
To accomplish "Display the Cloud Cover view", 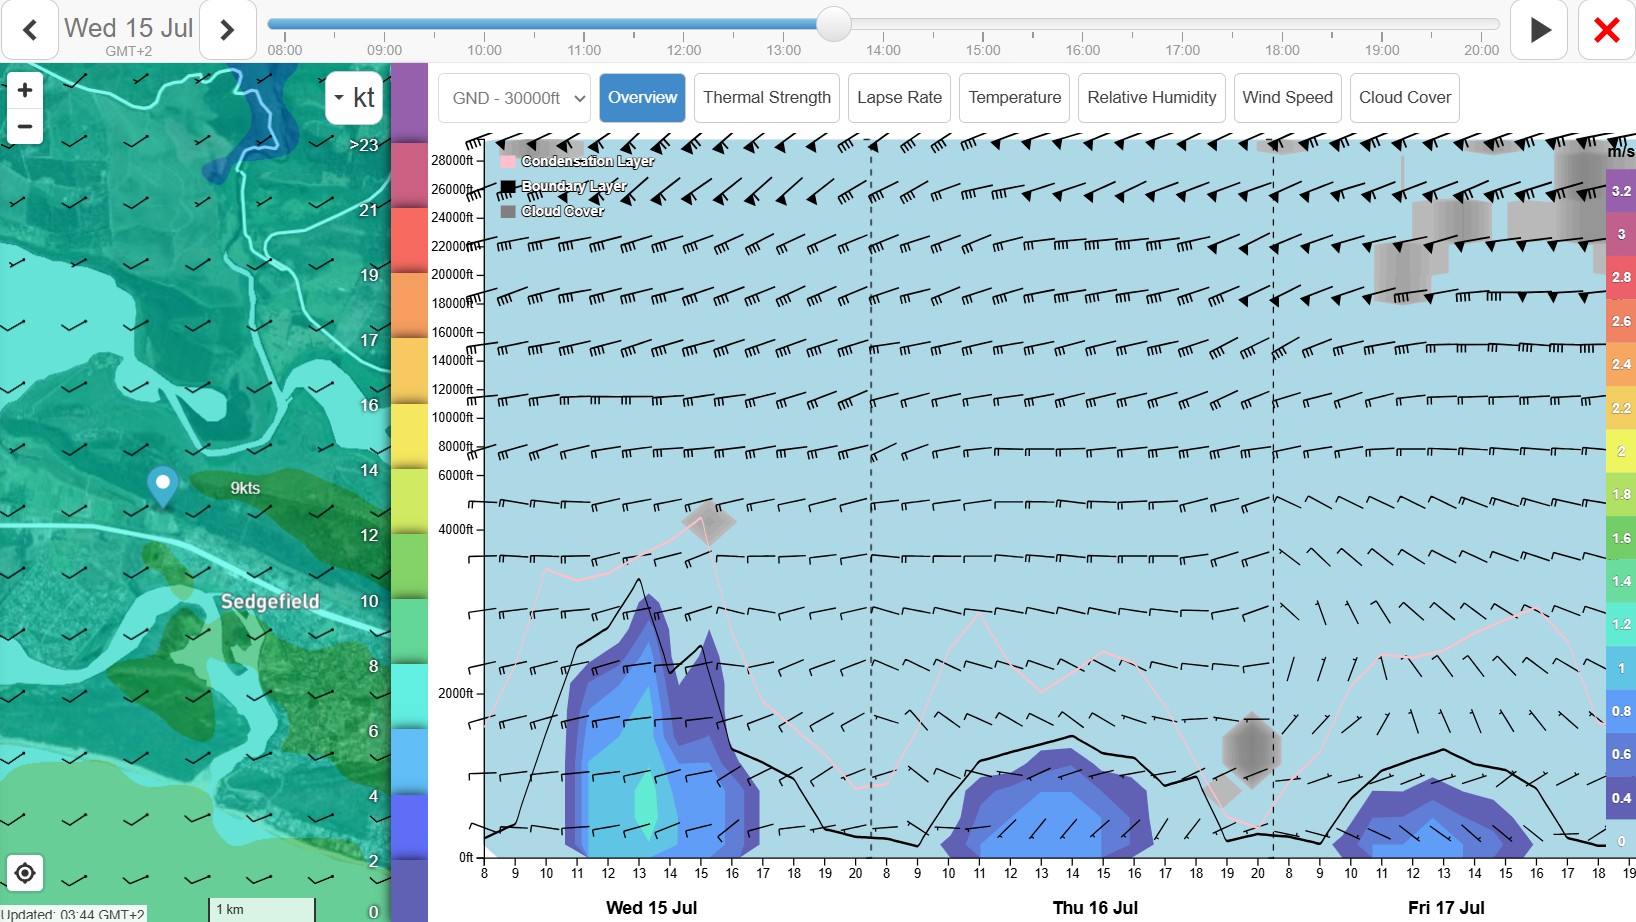I will point(1405,98).
